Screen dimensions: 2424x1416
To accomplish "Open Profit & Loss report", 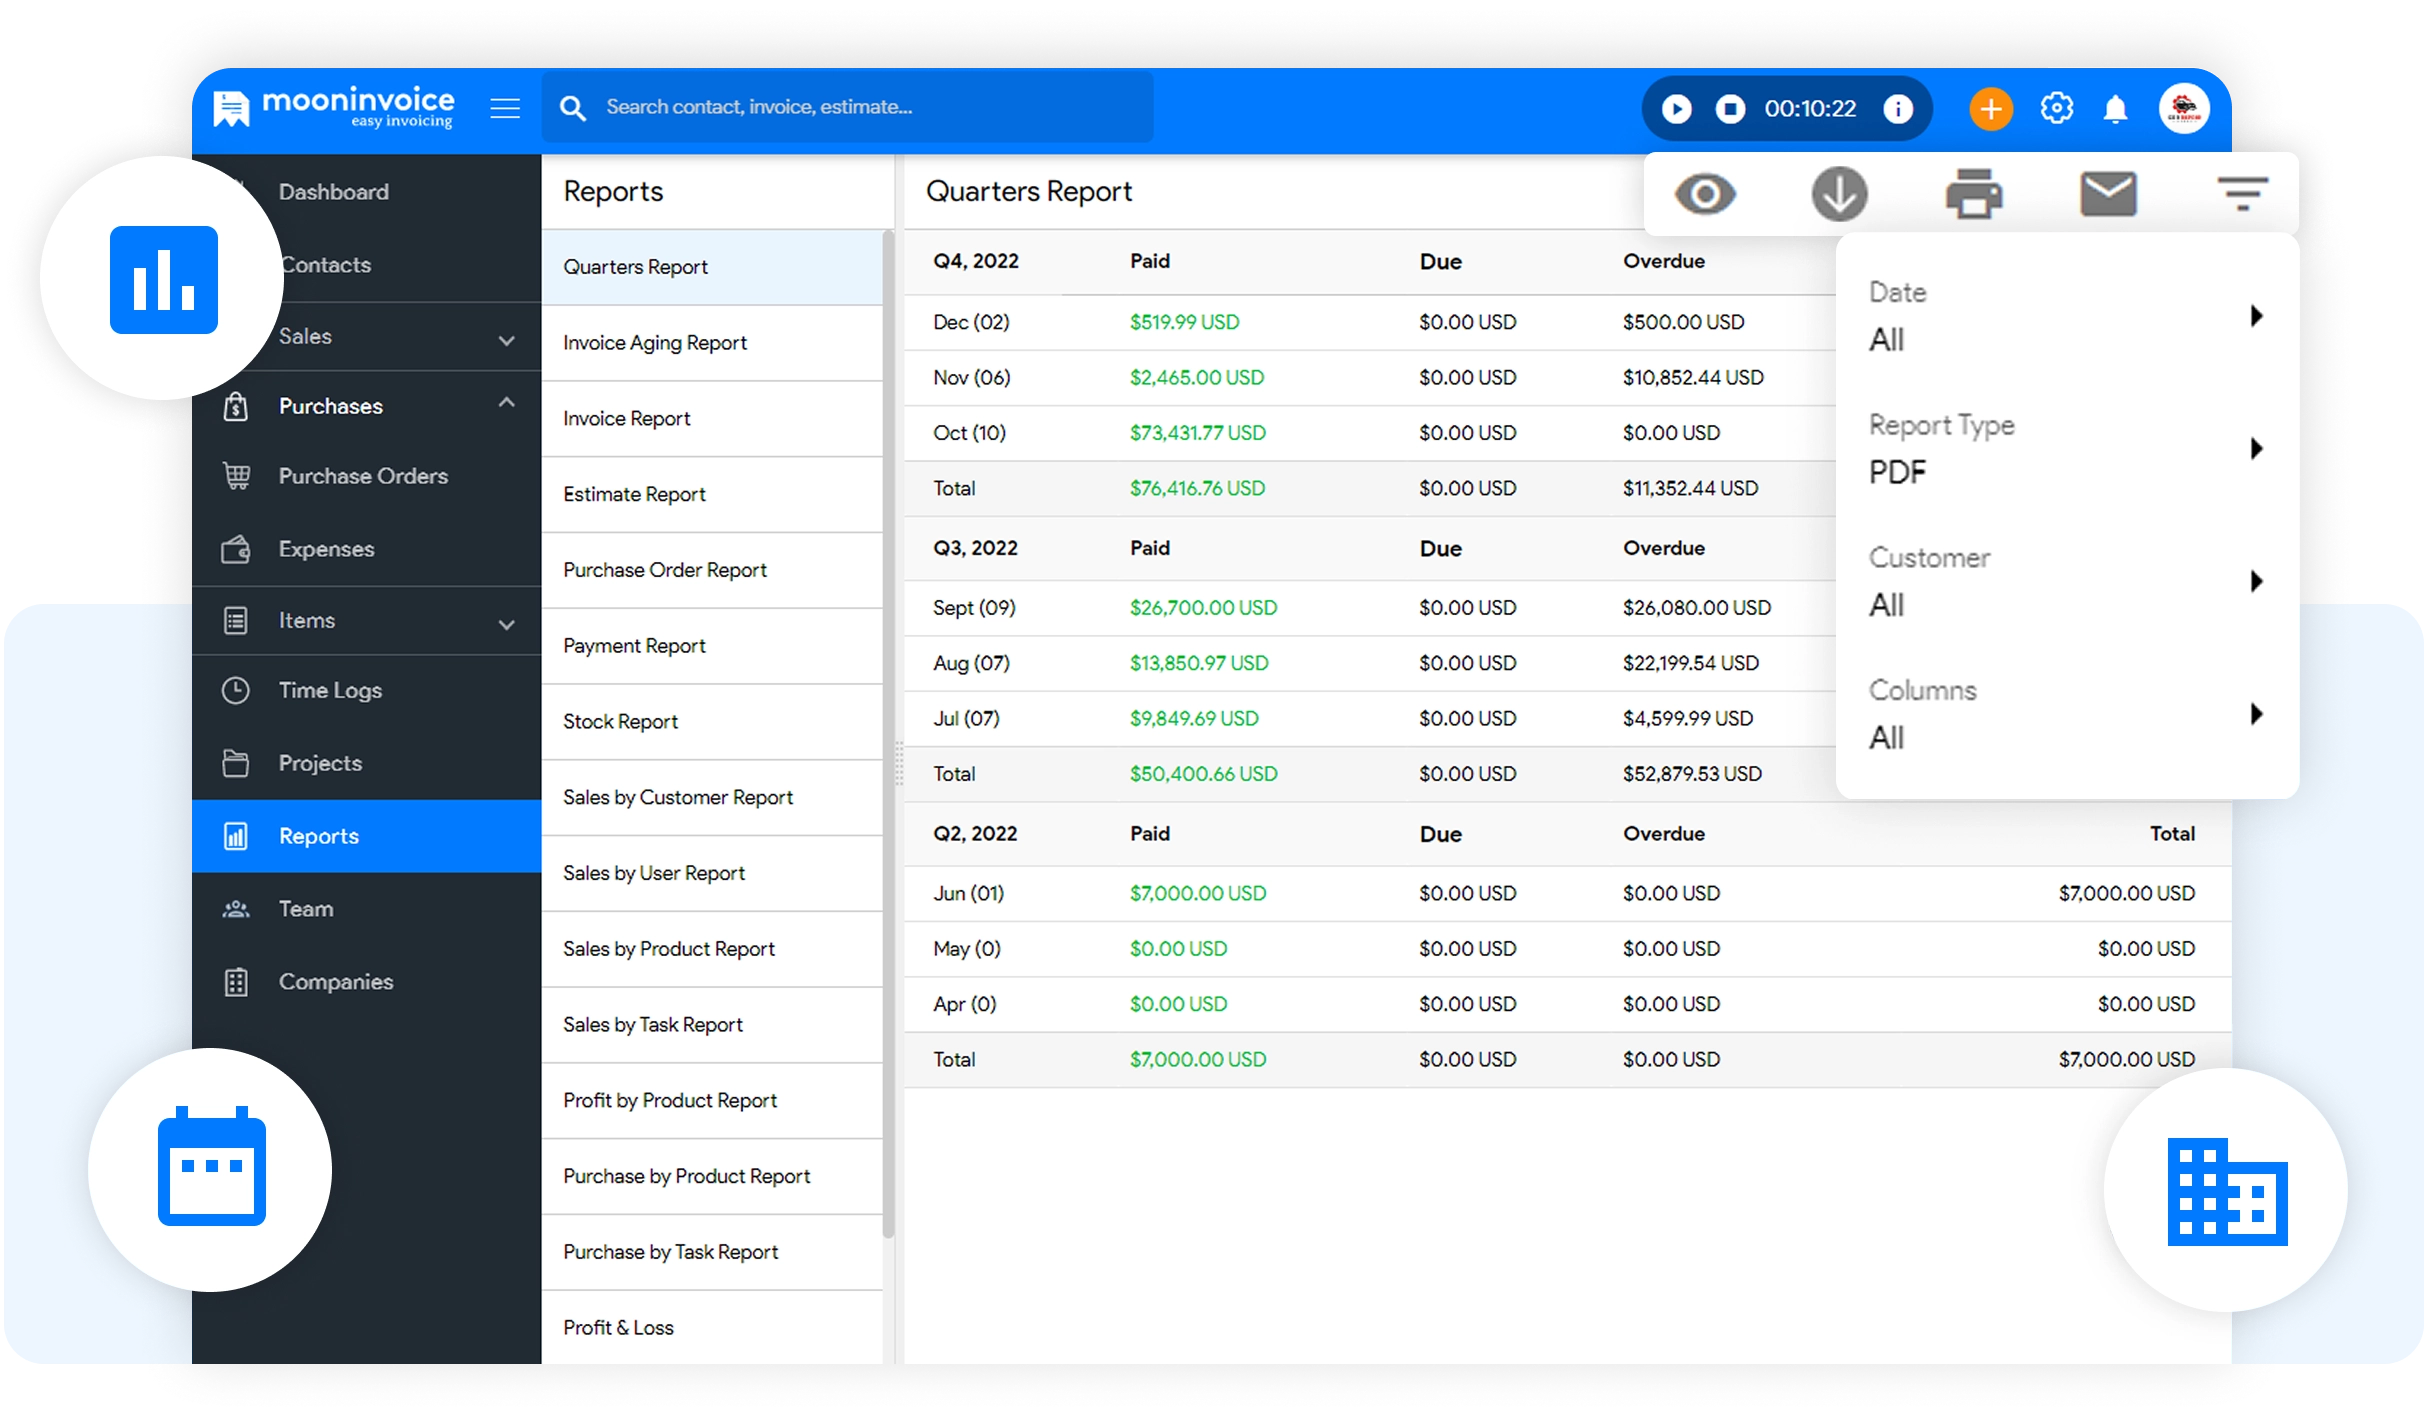I will click(618, 1328).
